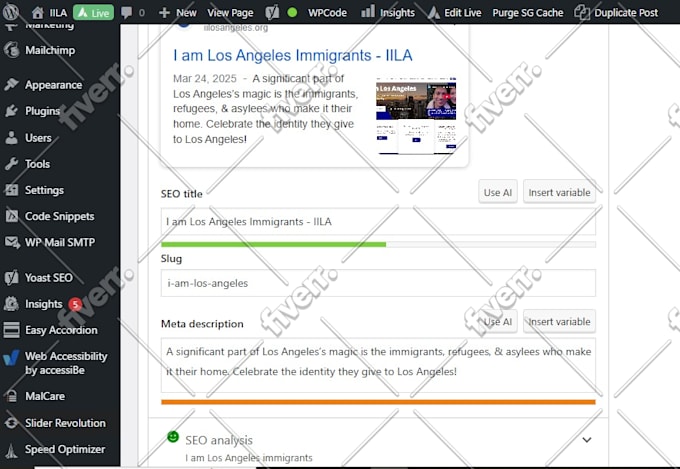680x469 pixels.
Task: Click Use AI button for SEO title
Action: click(498, 192)
